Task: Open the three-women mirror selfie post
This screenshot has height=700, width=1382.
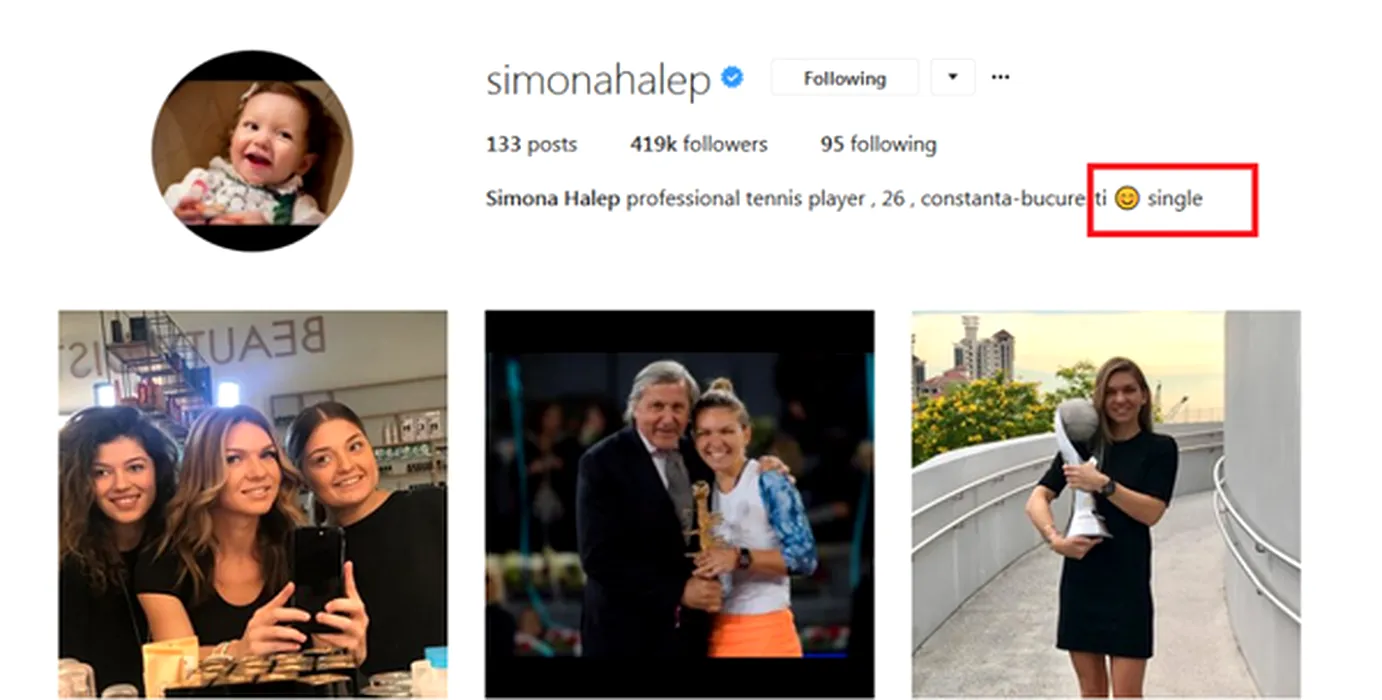Action: click(x=253, y=503)
